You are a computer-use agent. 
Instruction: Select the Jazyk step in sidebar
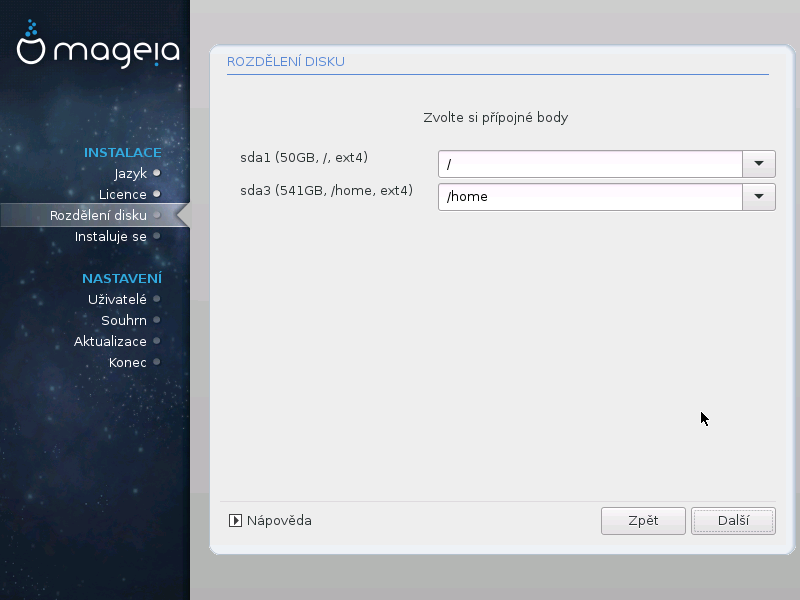[x=131, y=174]
